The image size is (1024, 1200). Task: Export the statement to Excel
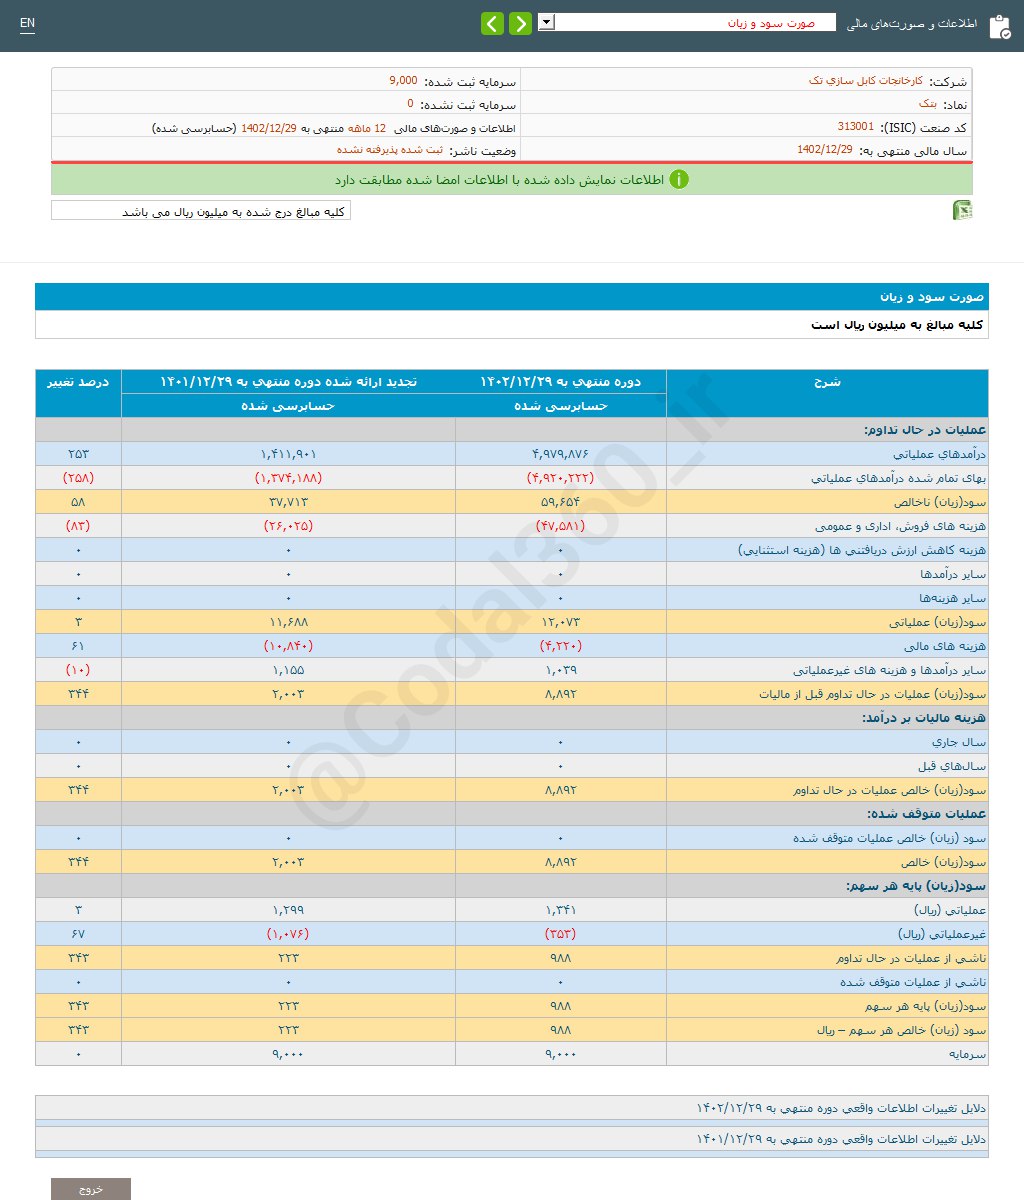point(963,210)
